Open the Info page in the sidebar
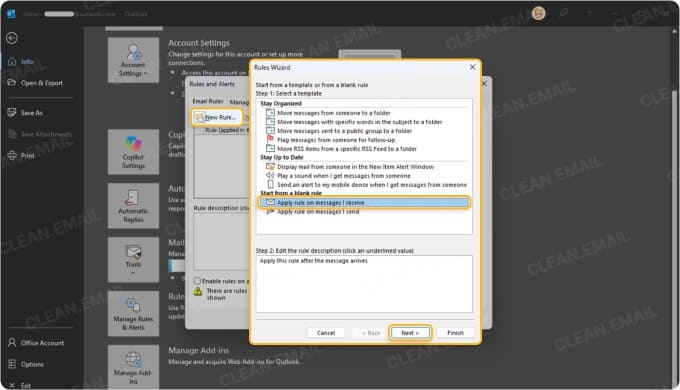680x390 pixels. (x=27, y=62)
